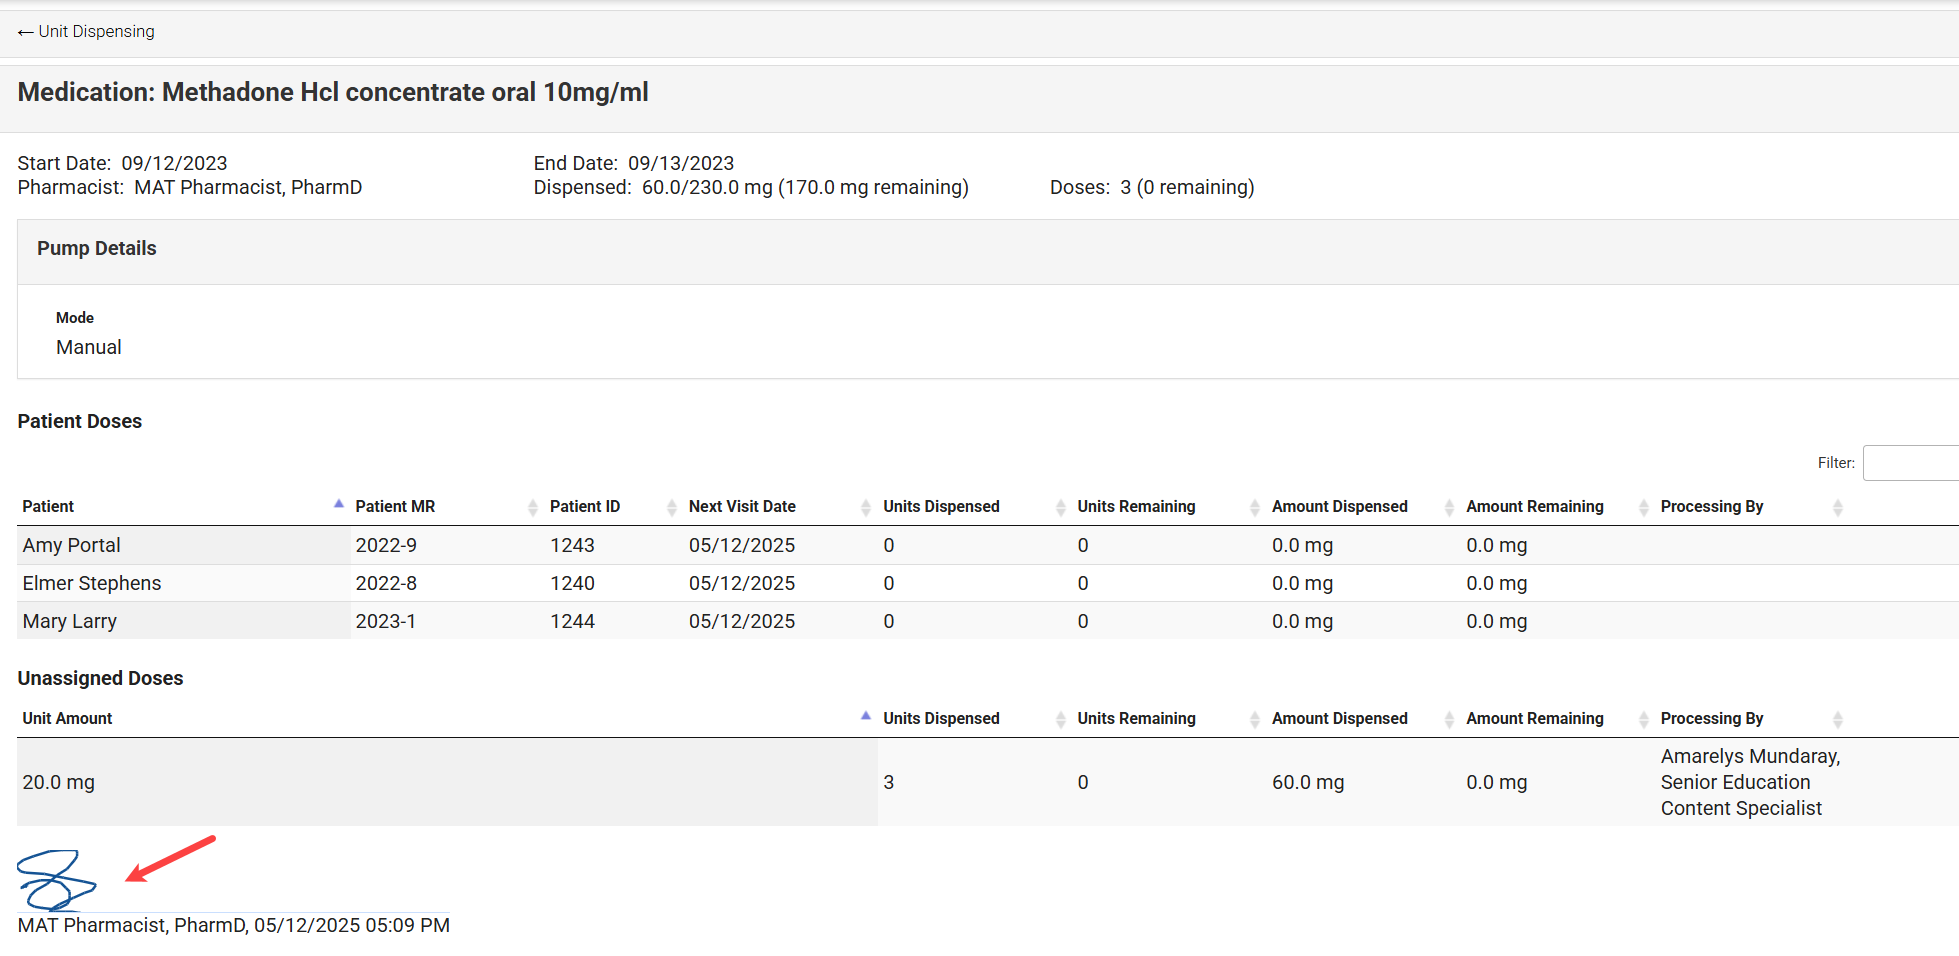Click the Pump Details panel header
The image size is (1959, 956).
click(x=97, y=249)
